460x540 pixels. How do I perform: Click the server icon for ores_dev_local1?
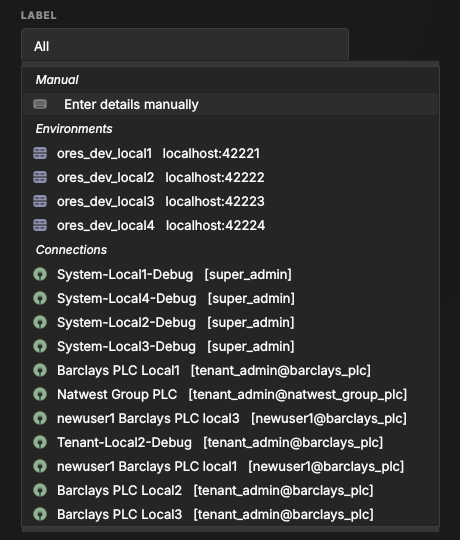coord(40,153)
